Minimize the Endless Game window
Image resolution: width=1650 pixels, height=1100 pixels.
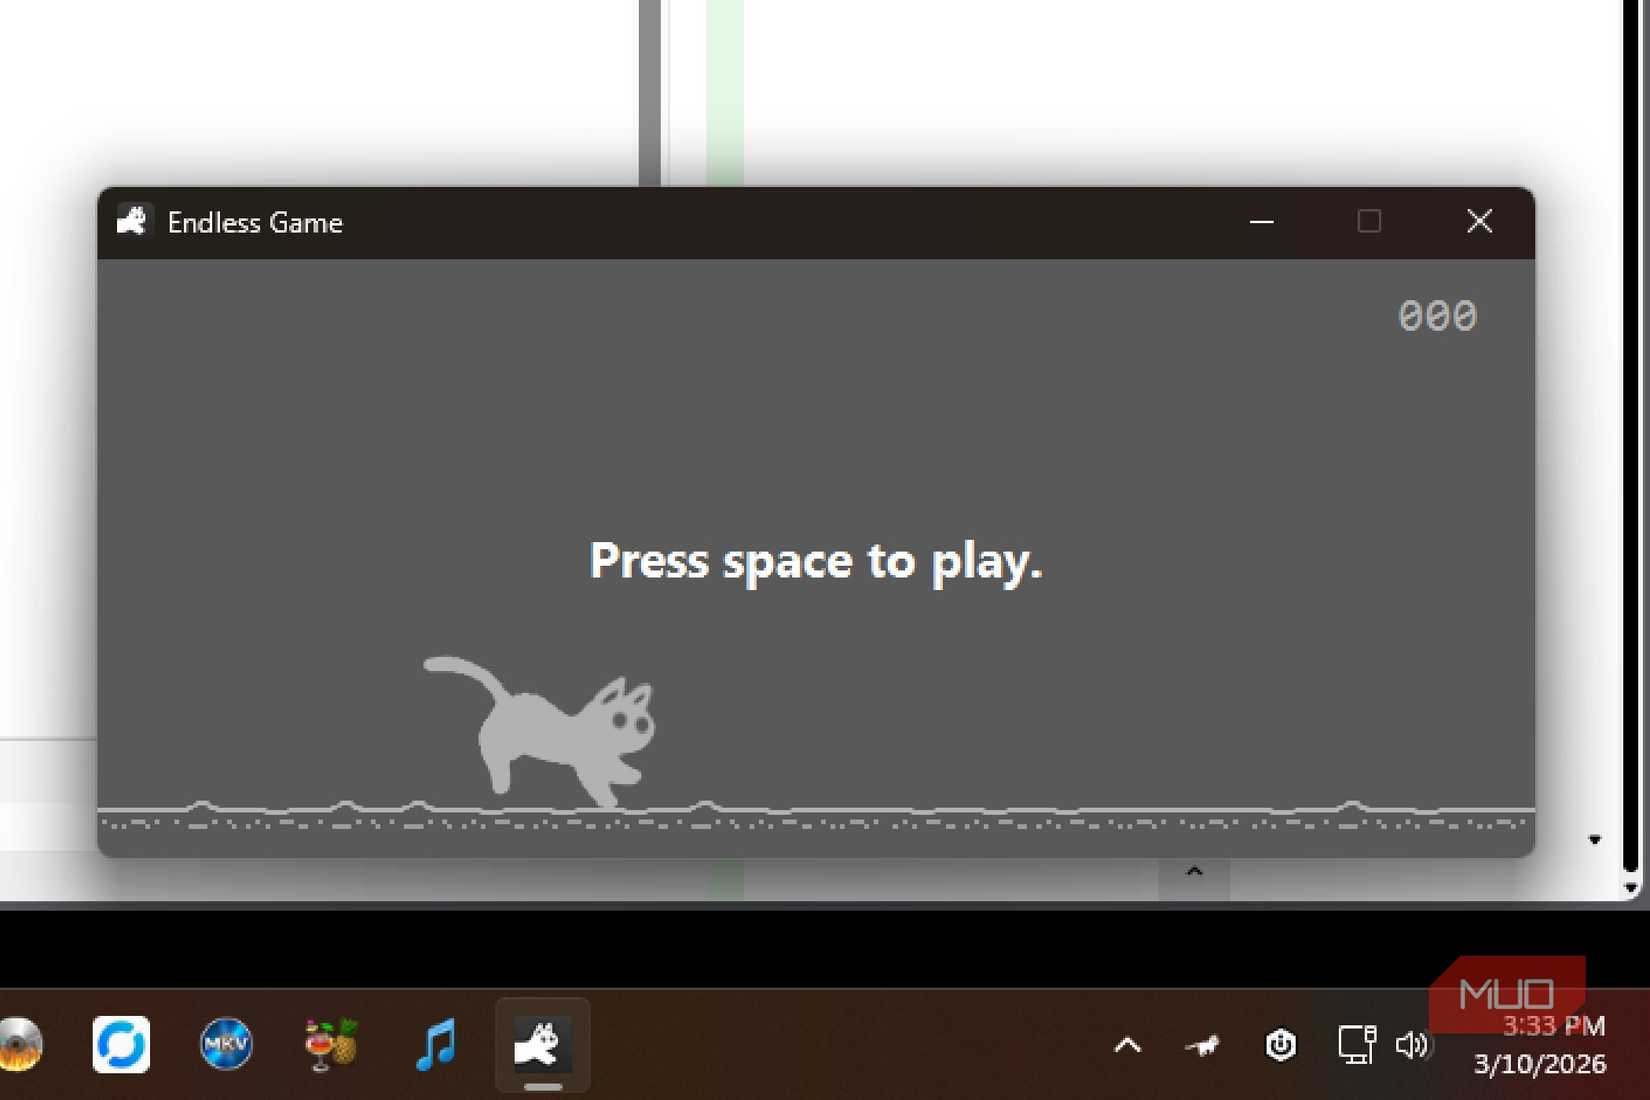1261,222
